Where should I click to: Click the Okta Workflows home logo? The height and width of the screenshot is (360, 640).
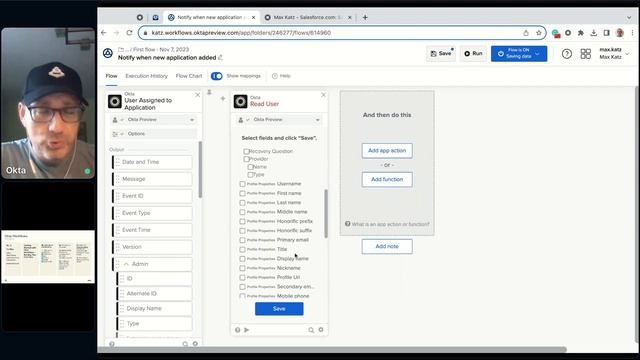[x=108, y=53]
